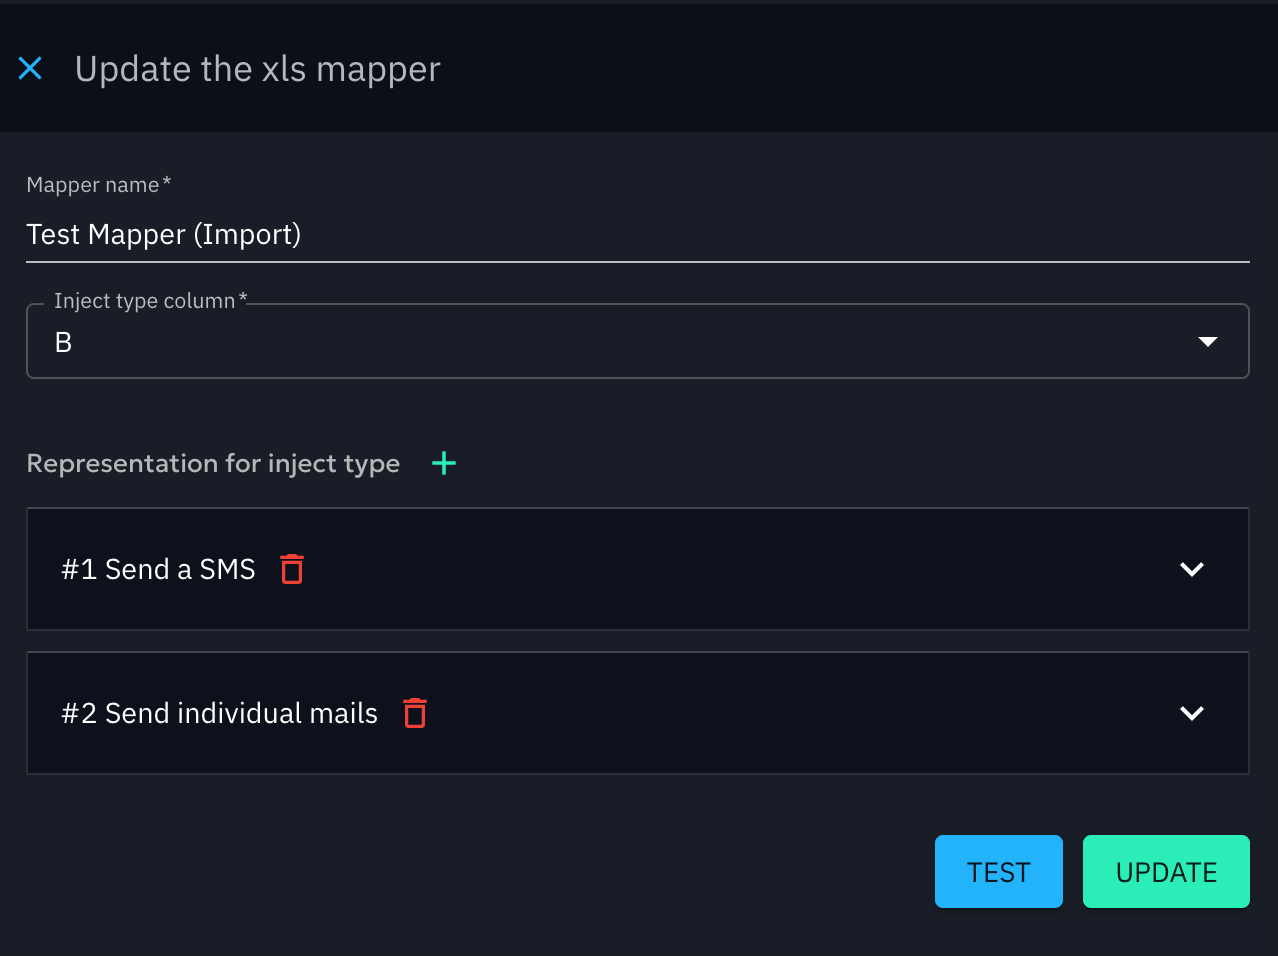Click the dropdown showing column "B"
This screenshot has height=956, width=1278.
(x=638, y=340)
